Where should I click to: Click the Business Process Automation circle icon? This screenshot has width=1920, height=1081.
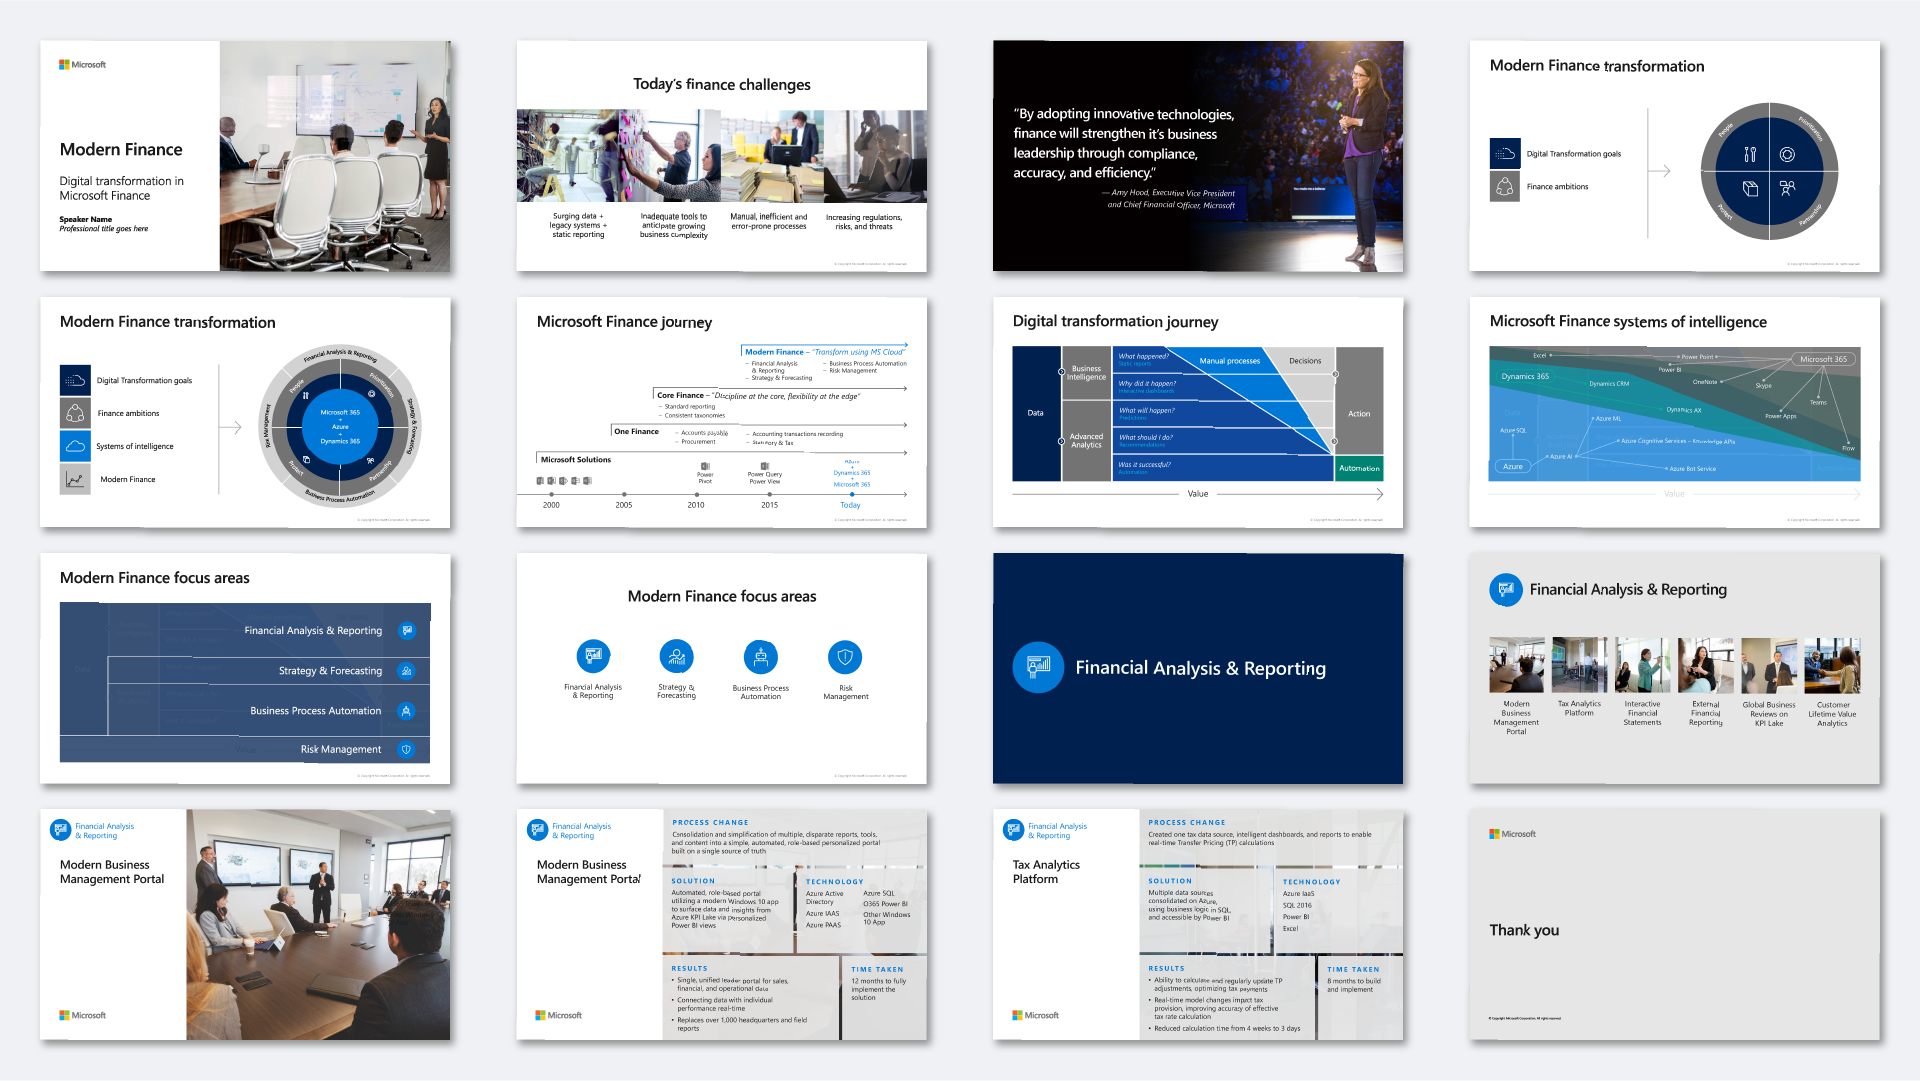(x=761, y=656)
